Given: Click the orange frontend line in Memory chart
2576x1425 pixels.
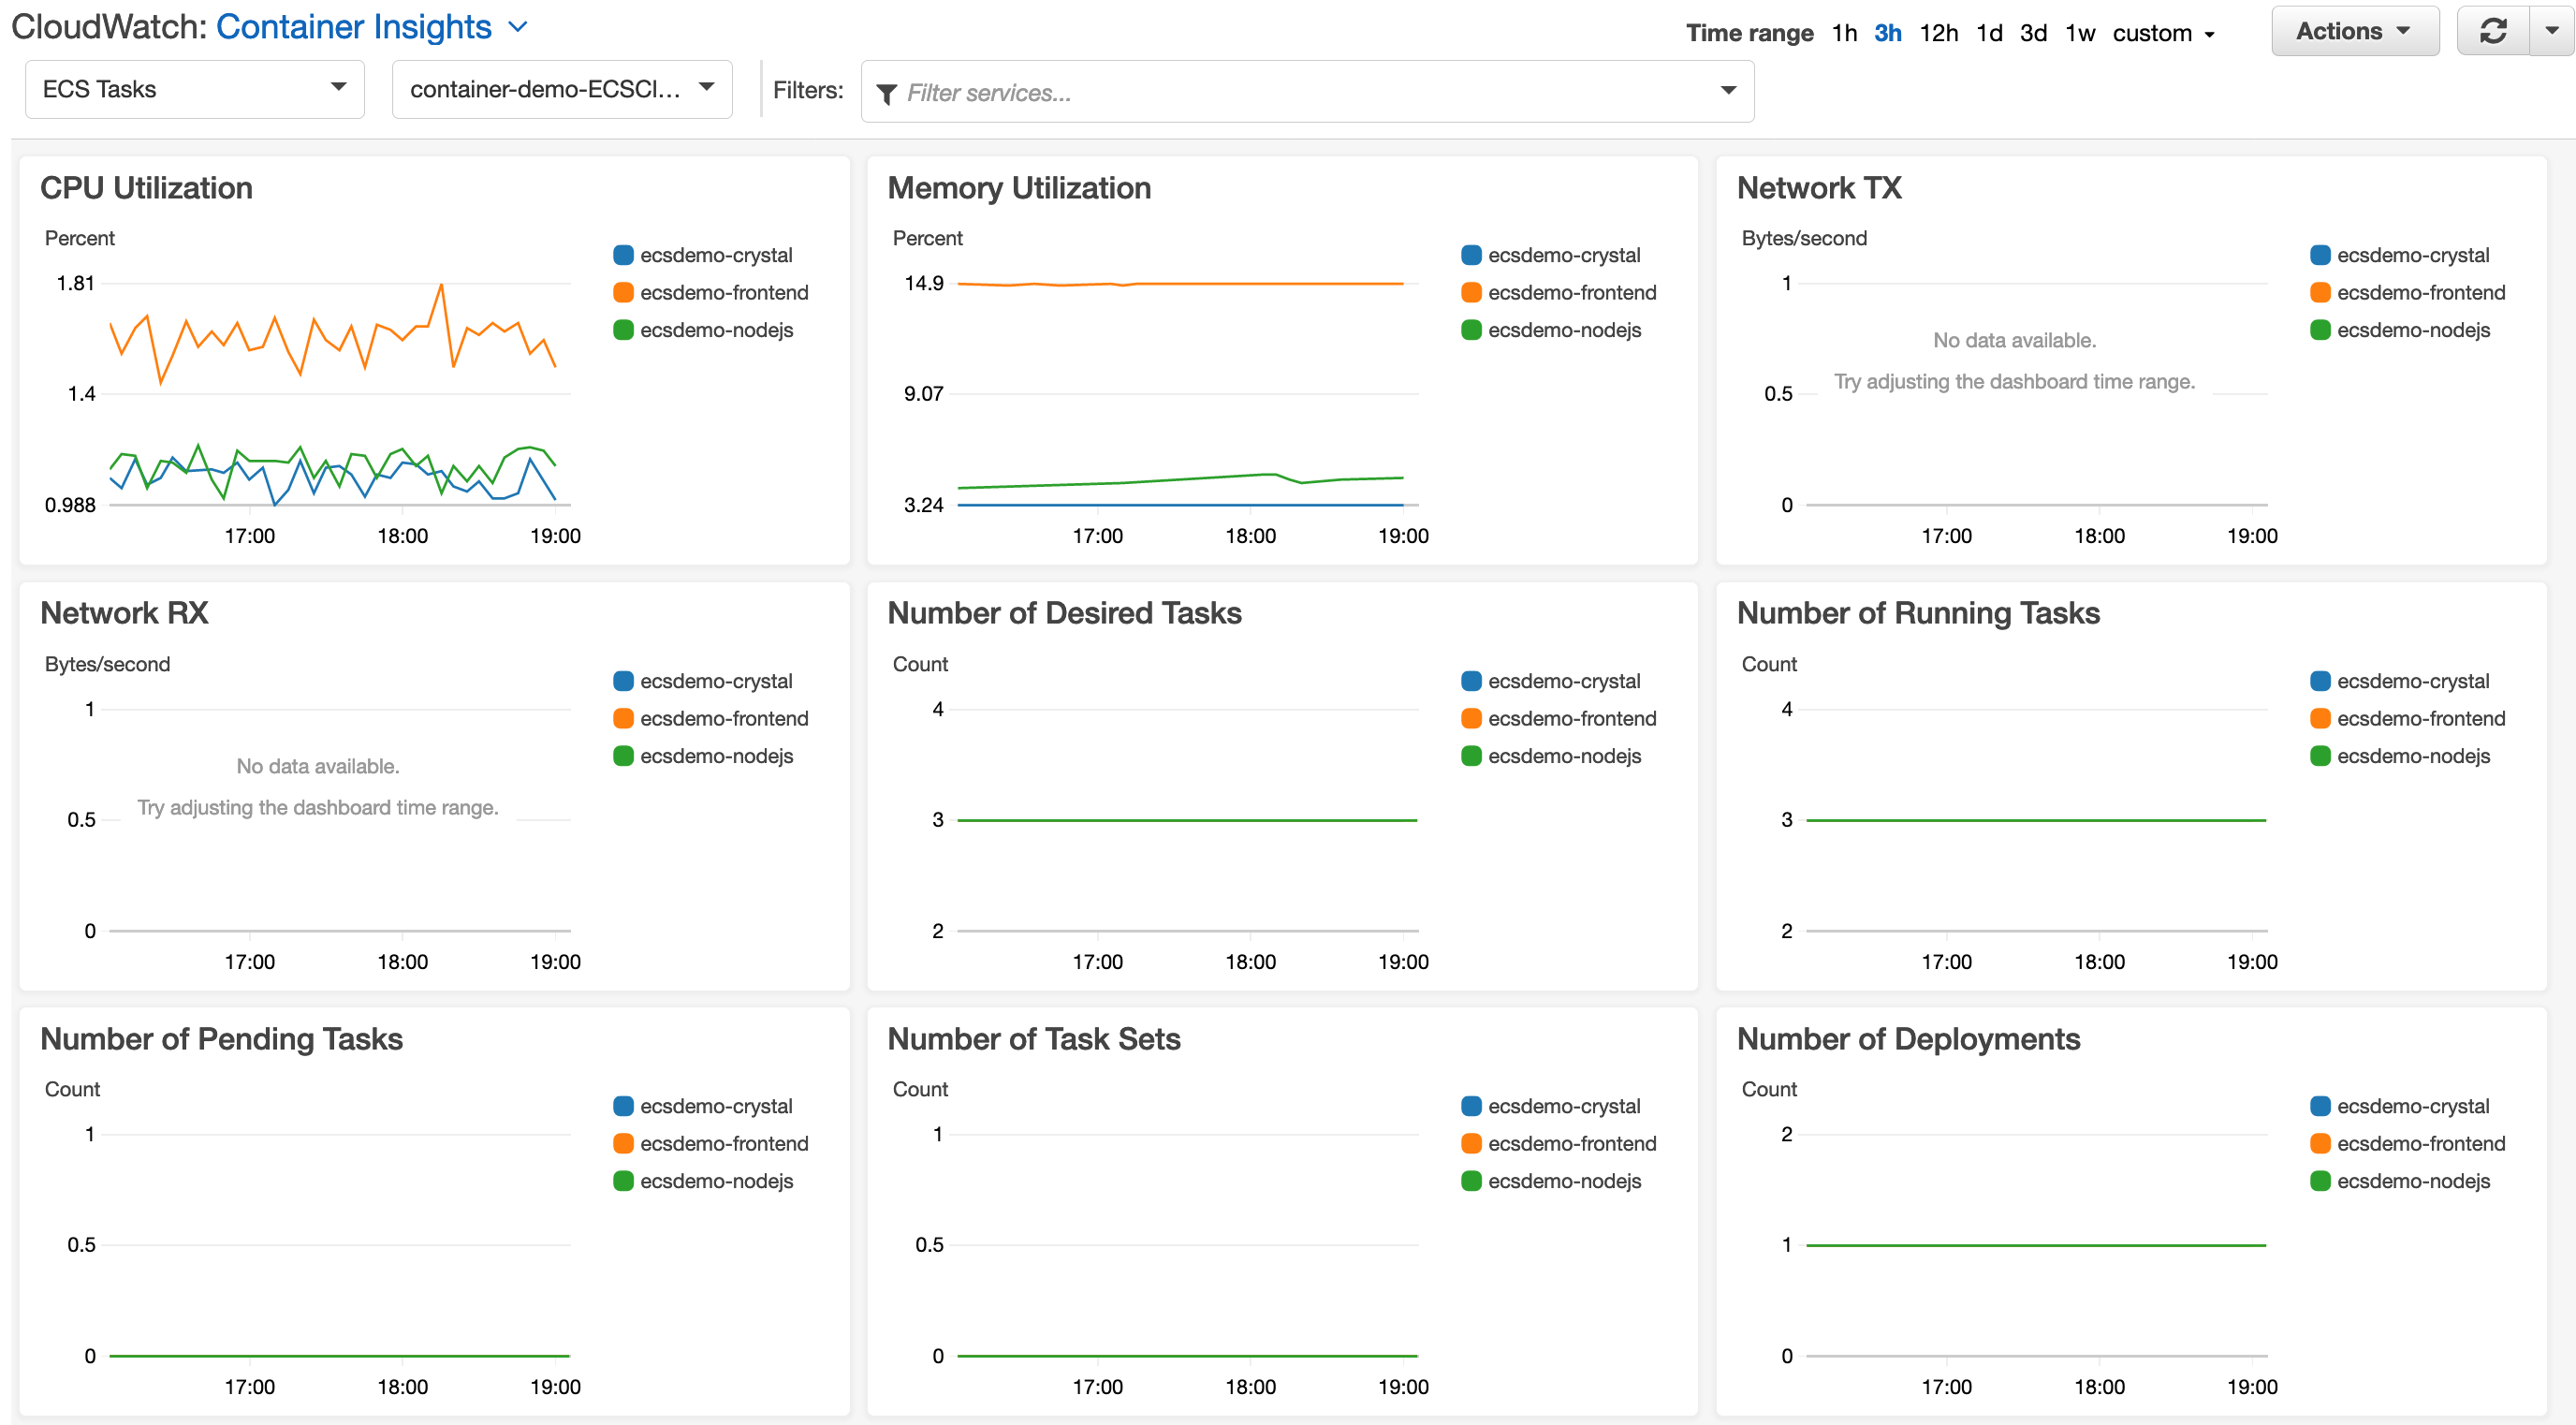Looking at the screenshot, I should [1180, 284].
